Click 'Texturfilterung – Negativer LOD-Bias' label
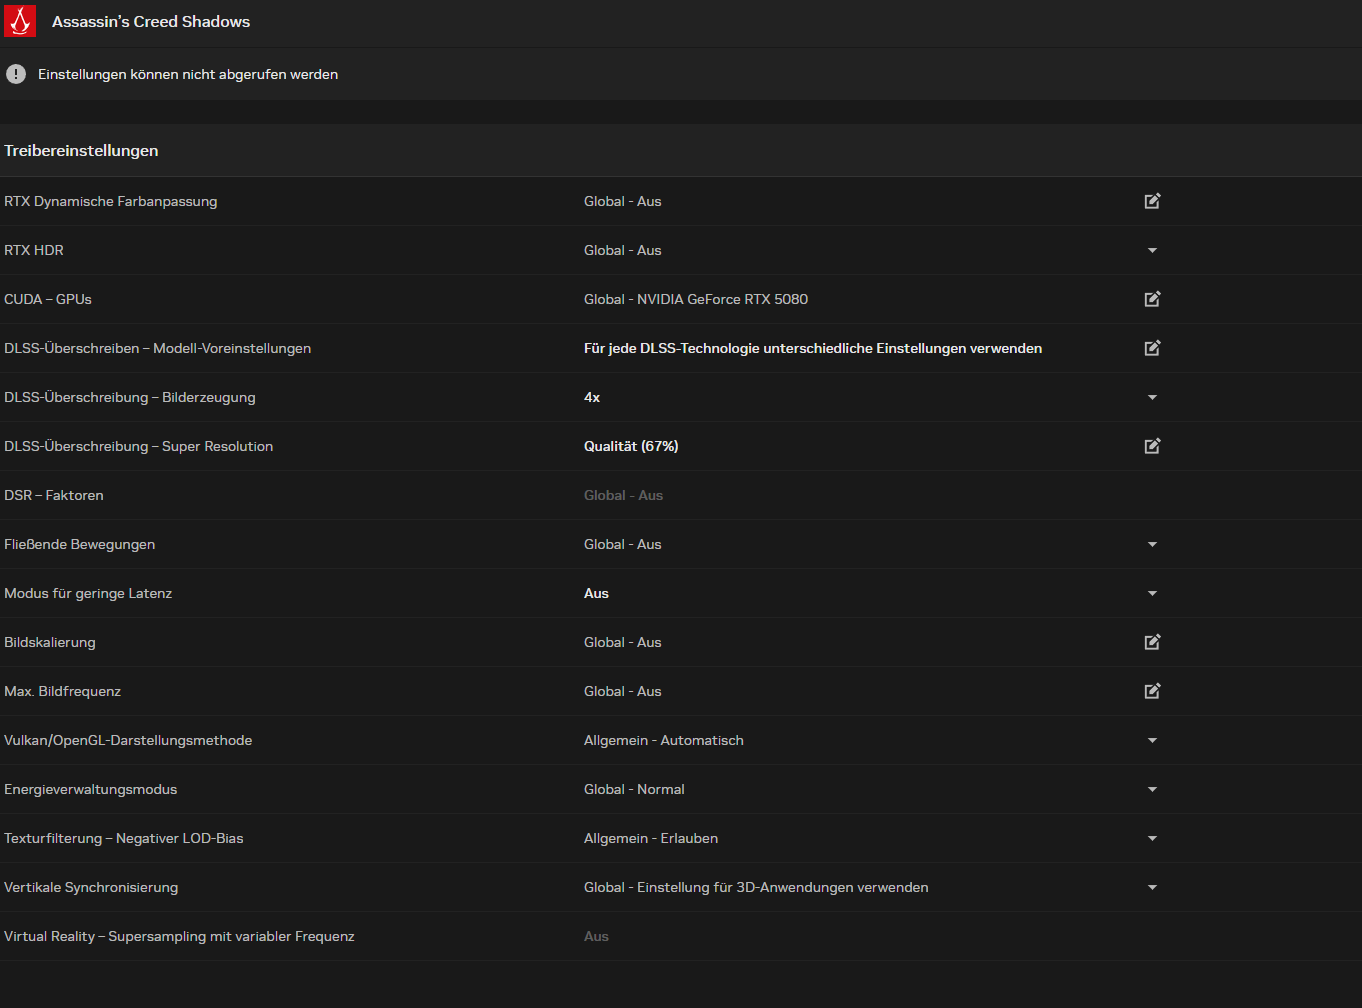Viewport: 1362px width, 1008px height. (124, 838)
